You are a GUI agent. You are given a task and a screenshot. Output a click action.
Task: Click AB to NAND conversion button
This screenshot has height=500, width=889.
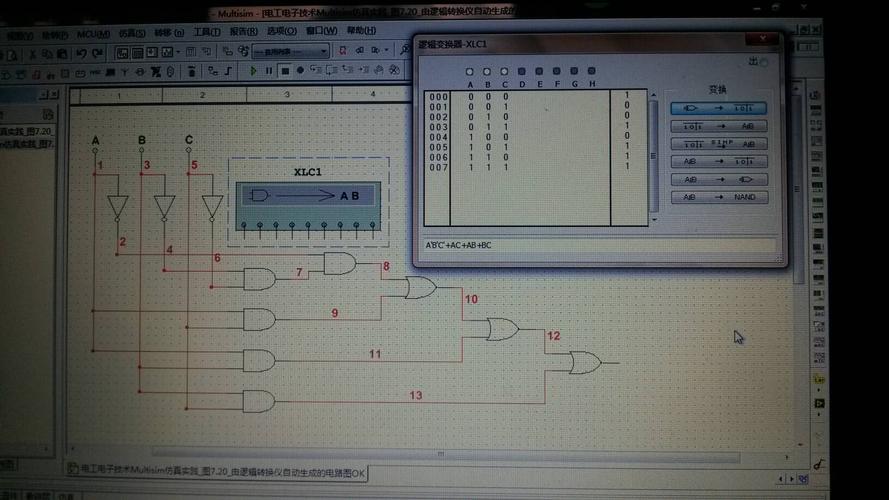click(x=719, y=197)
